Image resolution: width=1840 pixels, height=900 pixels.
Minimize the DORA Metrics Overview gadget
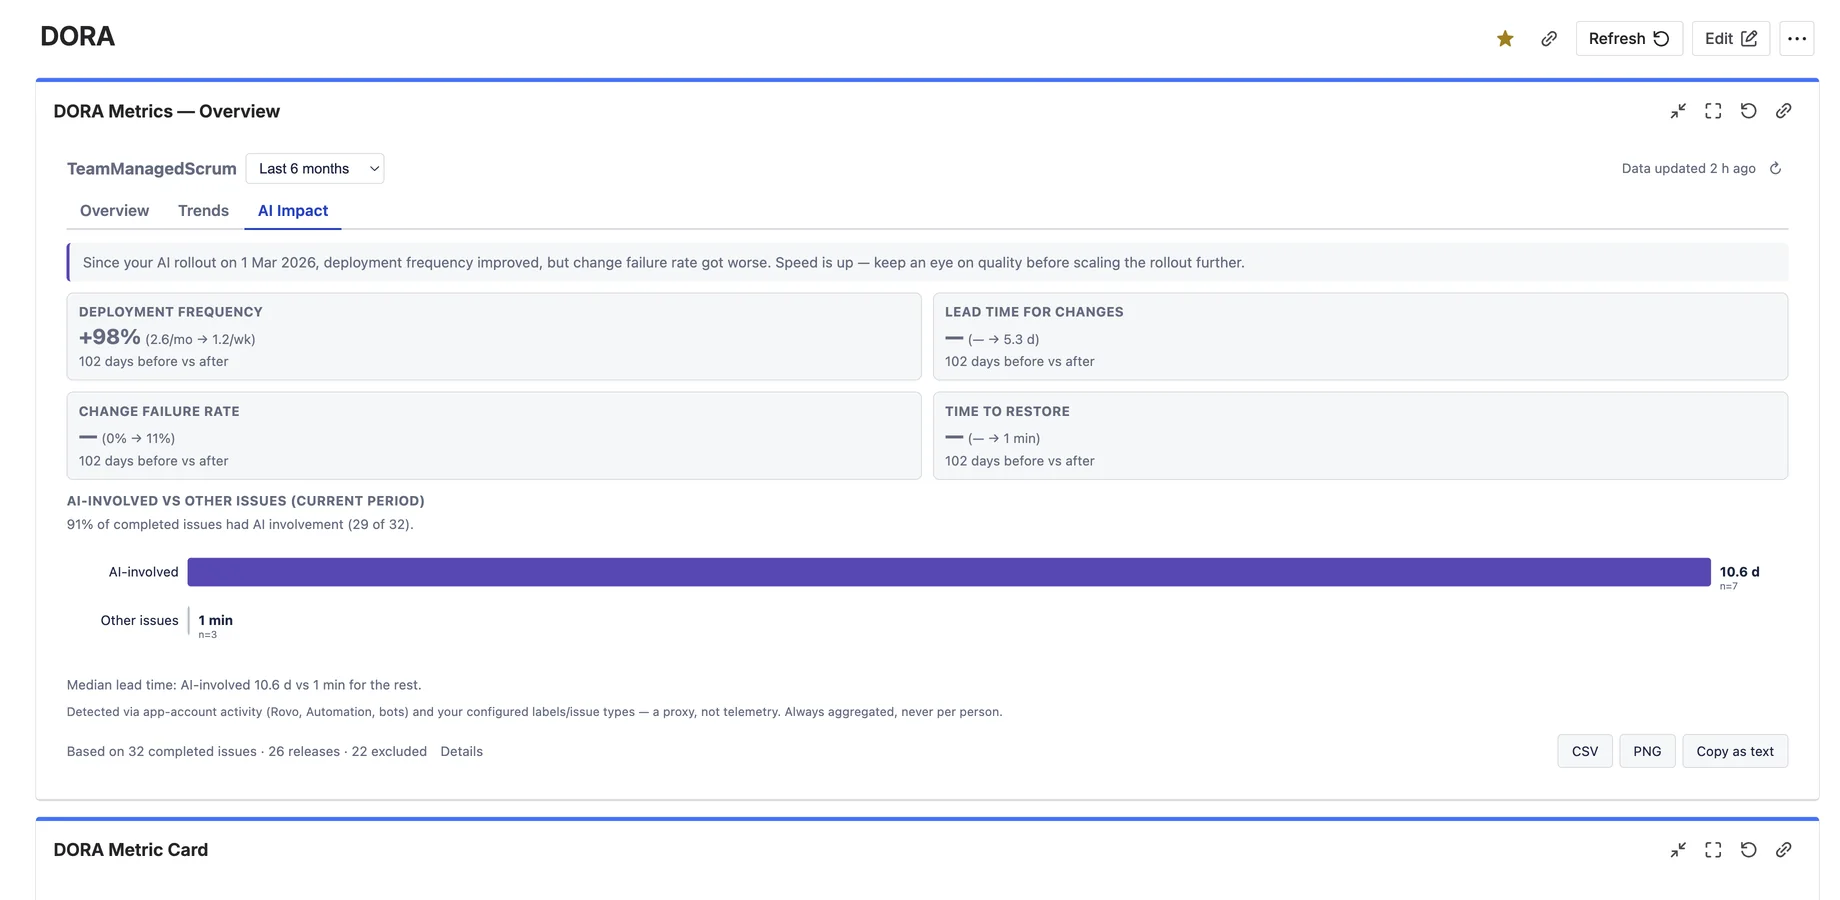1678,111
